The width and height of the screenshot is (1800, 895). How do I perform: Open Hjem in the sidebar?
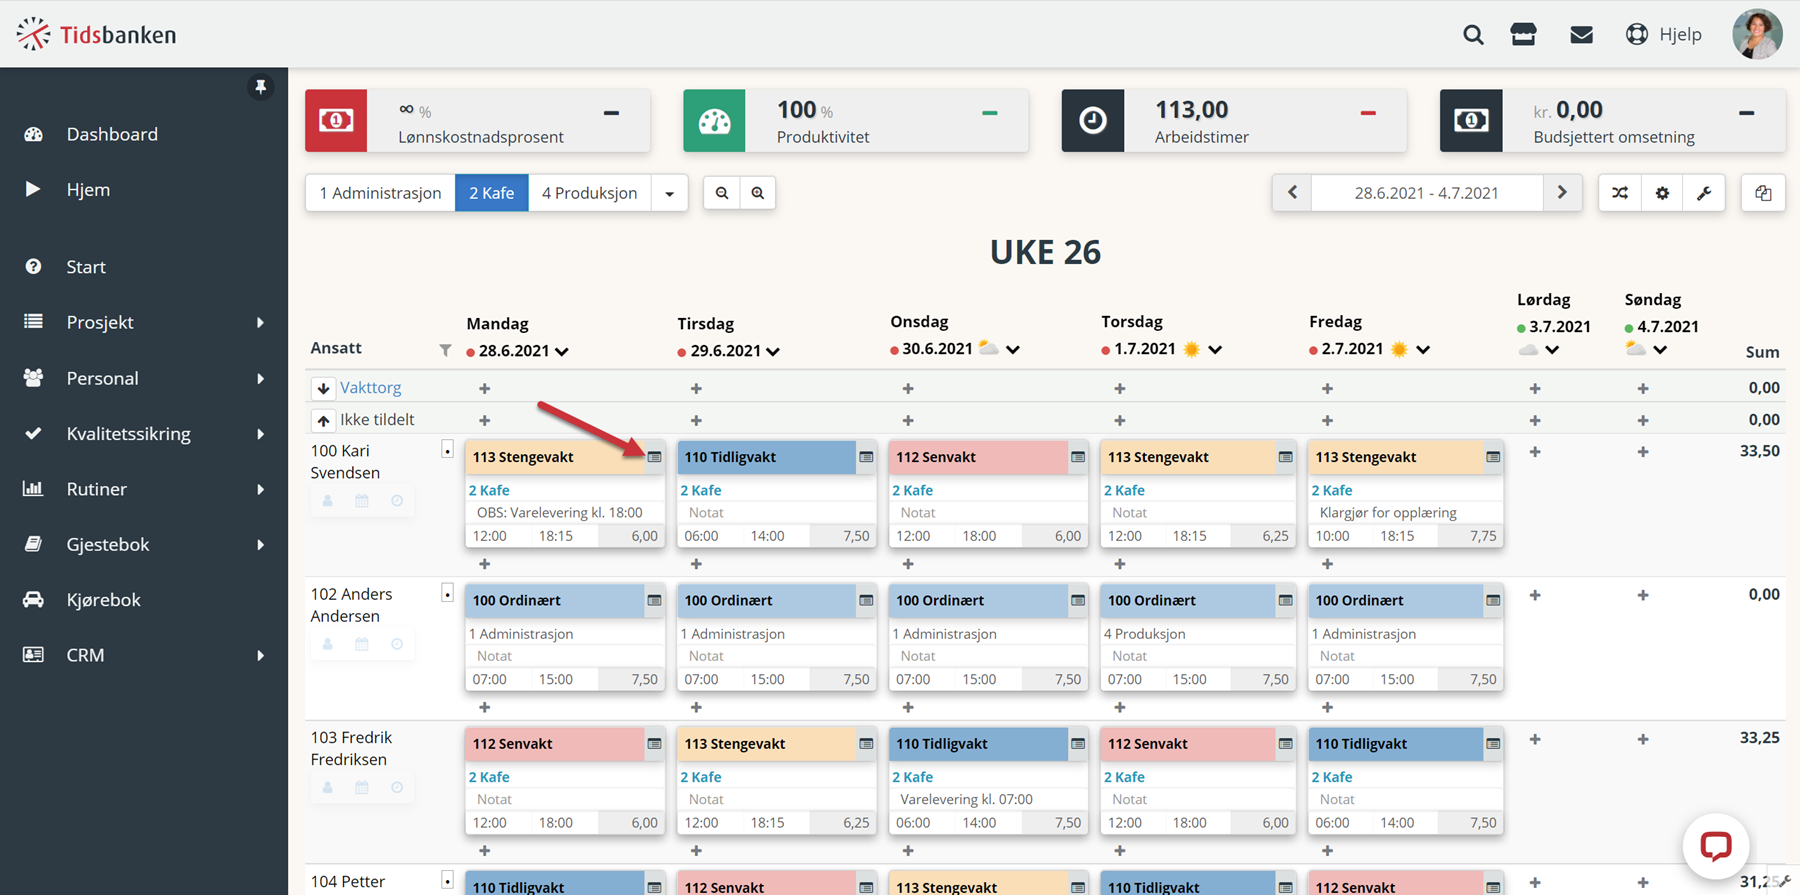tap(88, 189)
